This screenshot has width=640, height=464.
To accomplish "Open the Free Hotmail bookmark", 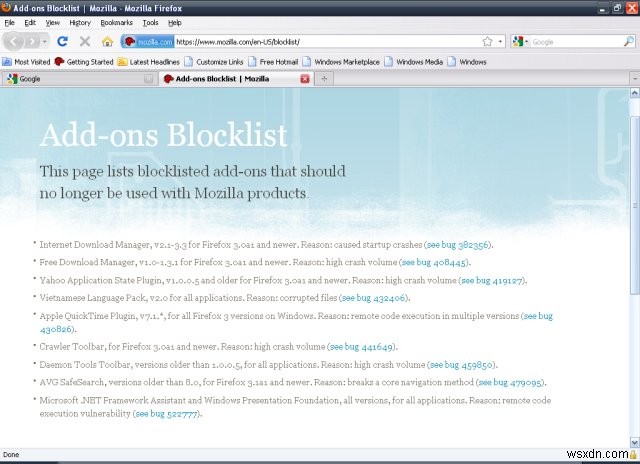I will 273,62.
